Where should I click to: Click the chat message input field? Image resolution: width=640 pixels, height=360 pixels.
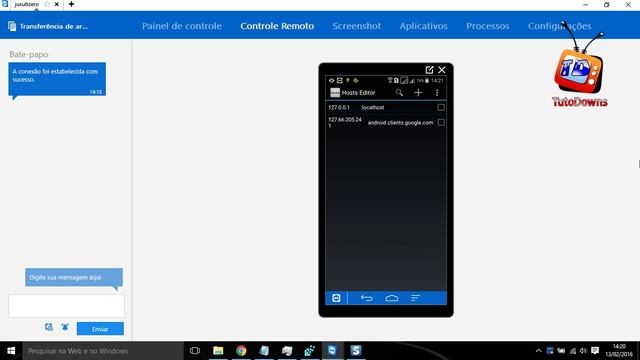click(66, 306)
